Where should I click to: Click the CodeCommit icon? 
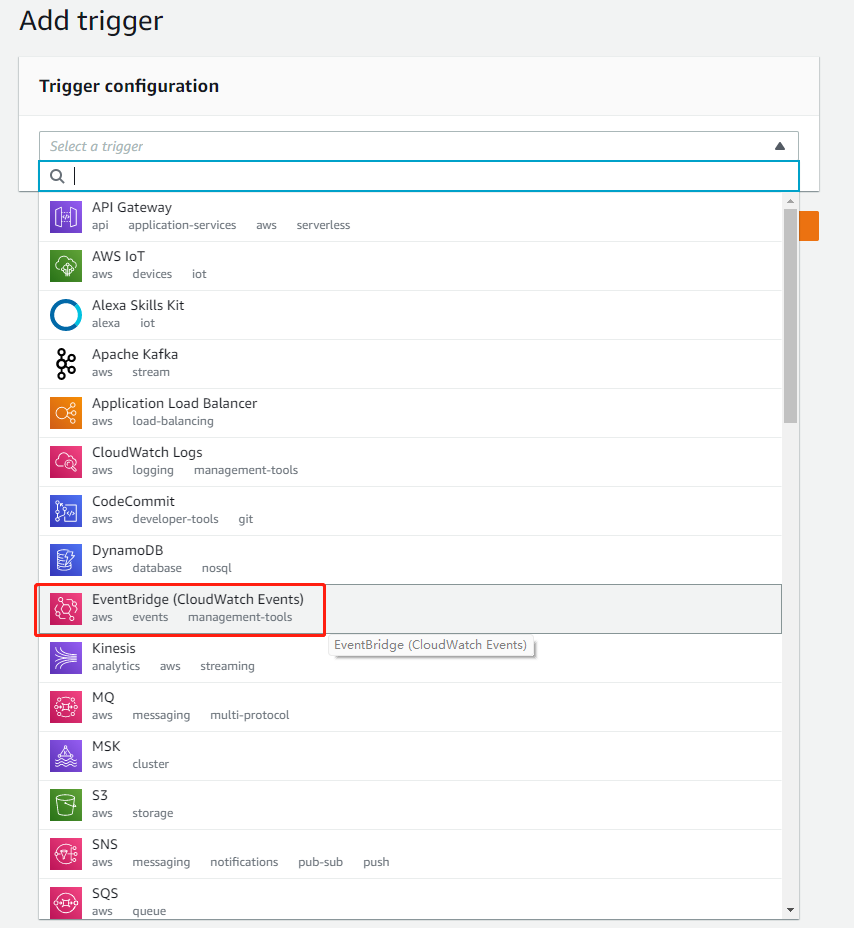coord(66,510)
